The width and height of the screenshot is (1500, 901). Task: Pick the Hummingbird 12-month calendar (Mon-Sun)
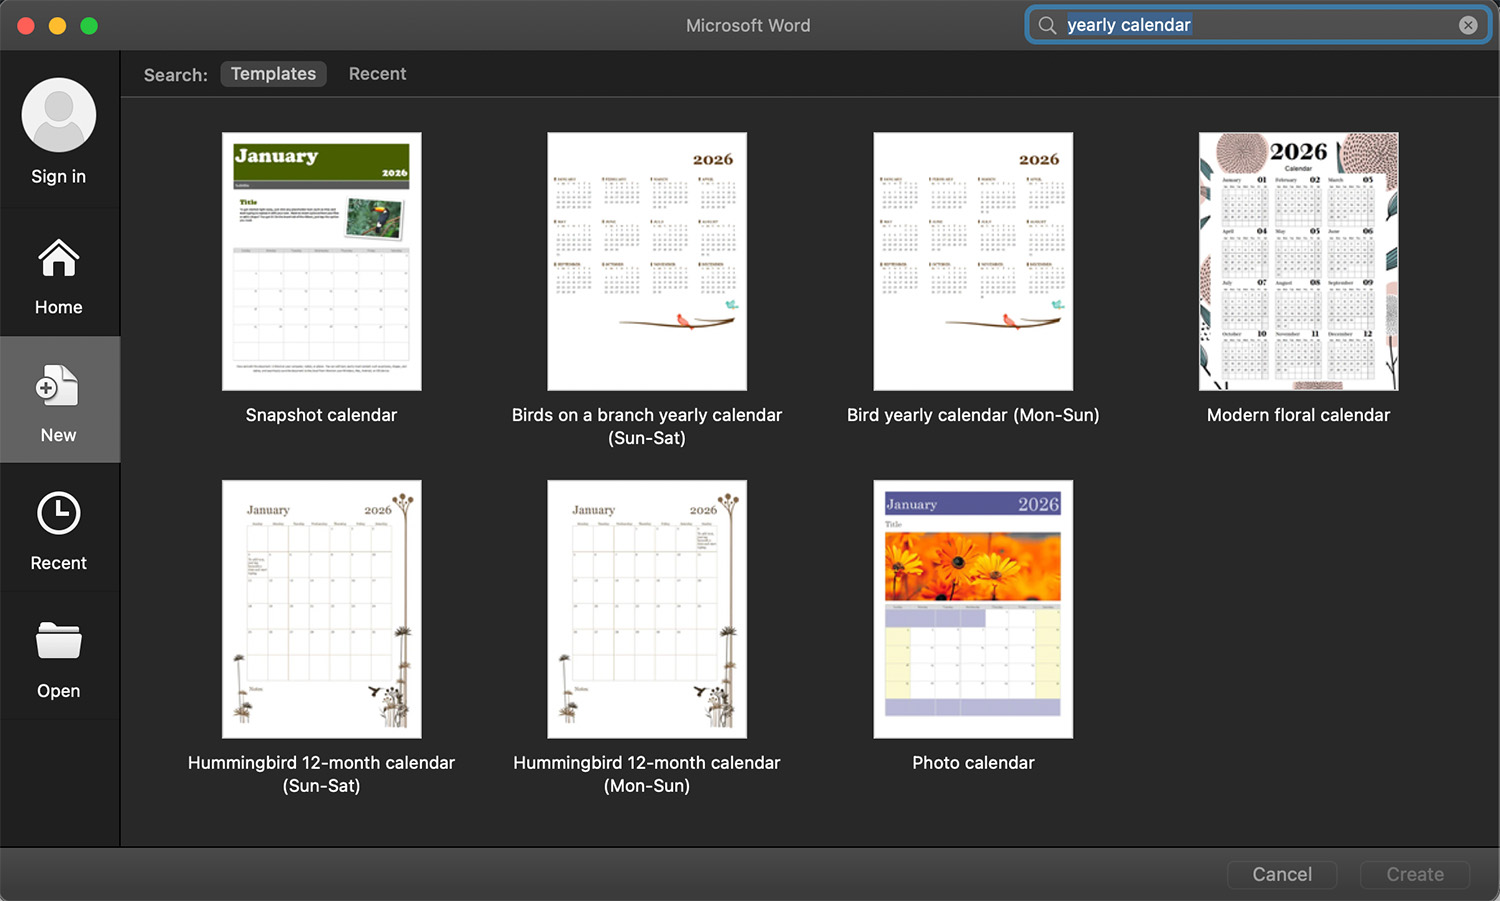pyautogui.click(x=646, y=608)
